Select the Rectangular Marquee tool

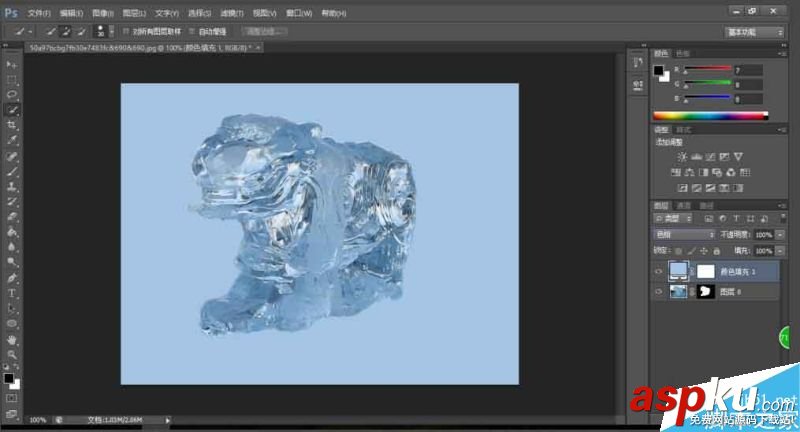pos(12,80)
